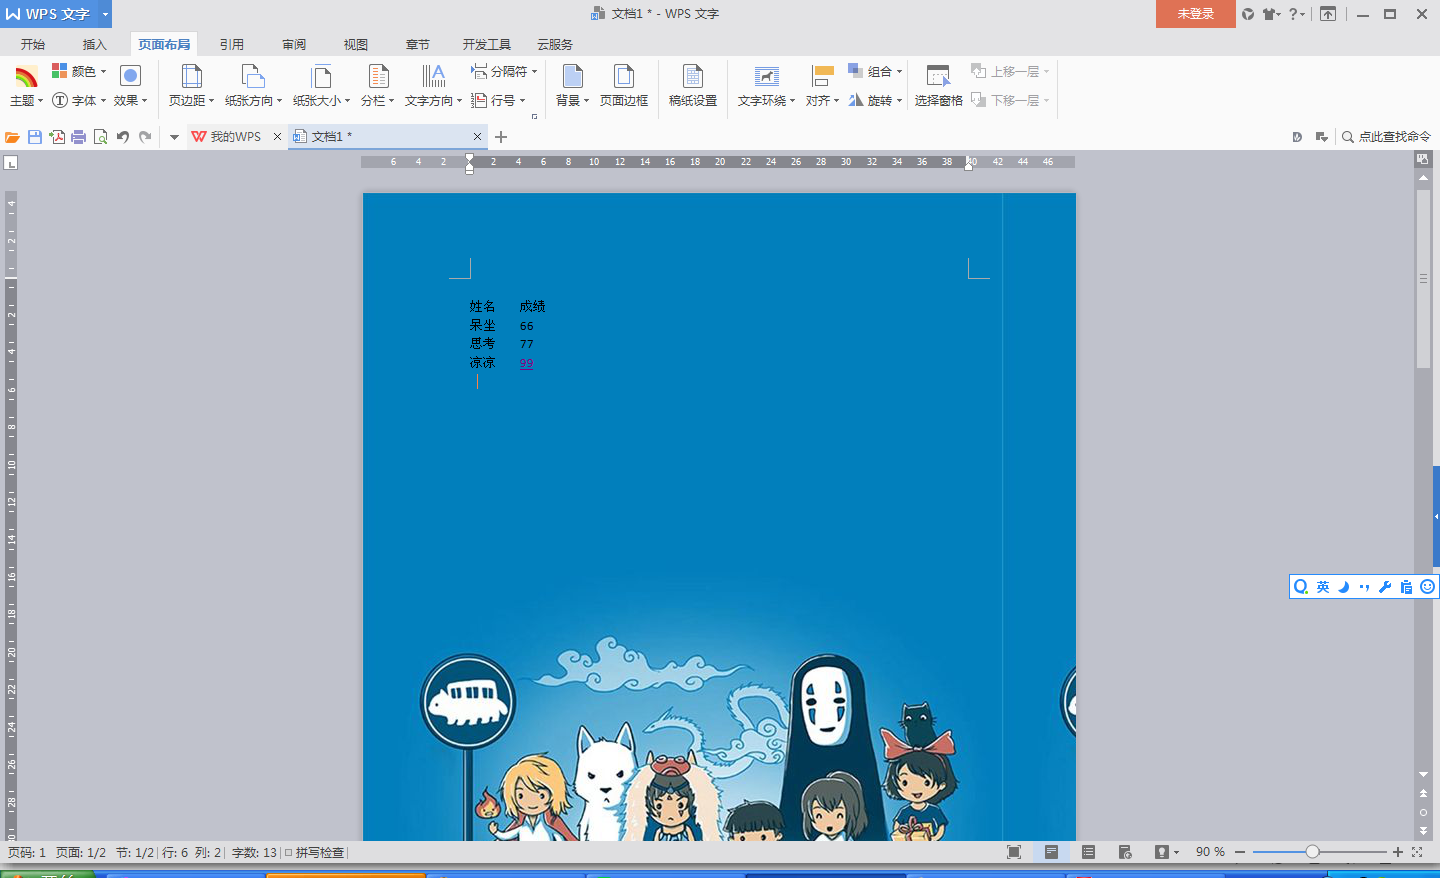Click the 页边距 page margins icon
Screen dimensions: 1440x878
(191, 77)
